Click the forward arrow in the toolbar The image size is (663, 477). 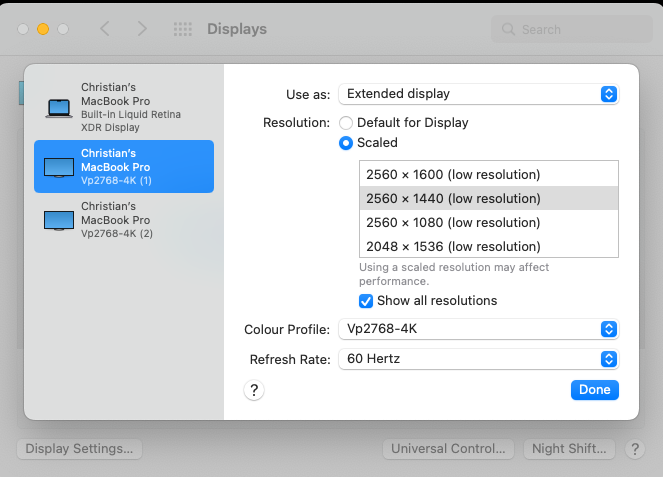coord(142,29)
